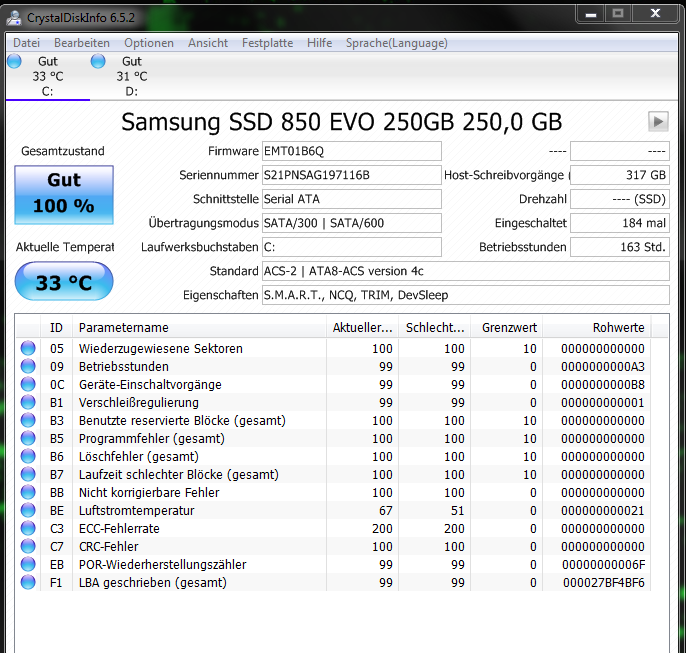This screenshot has width=686, height=653.
Task: Click the Eigenschaften field
Action: click(466, 295)
